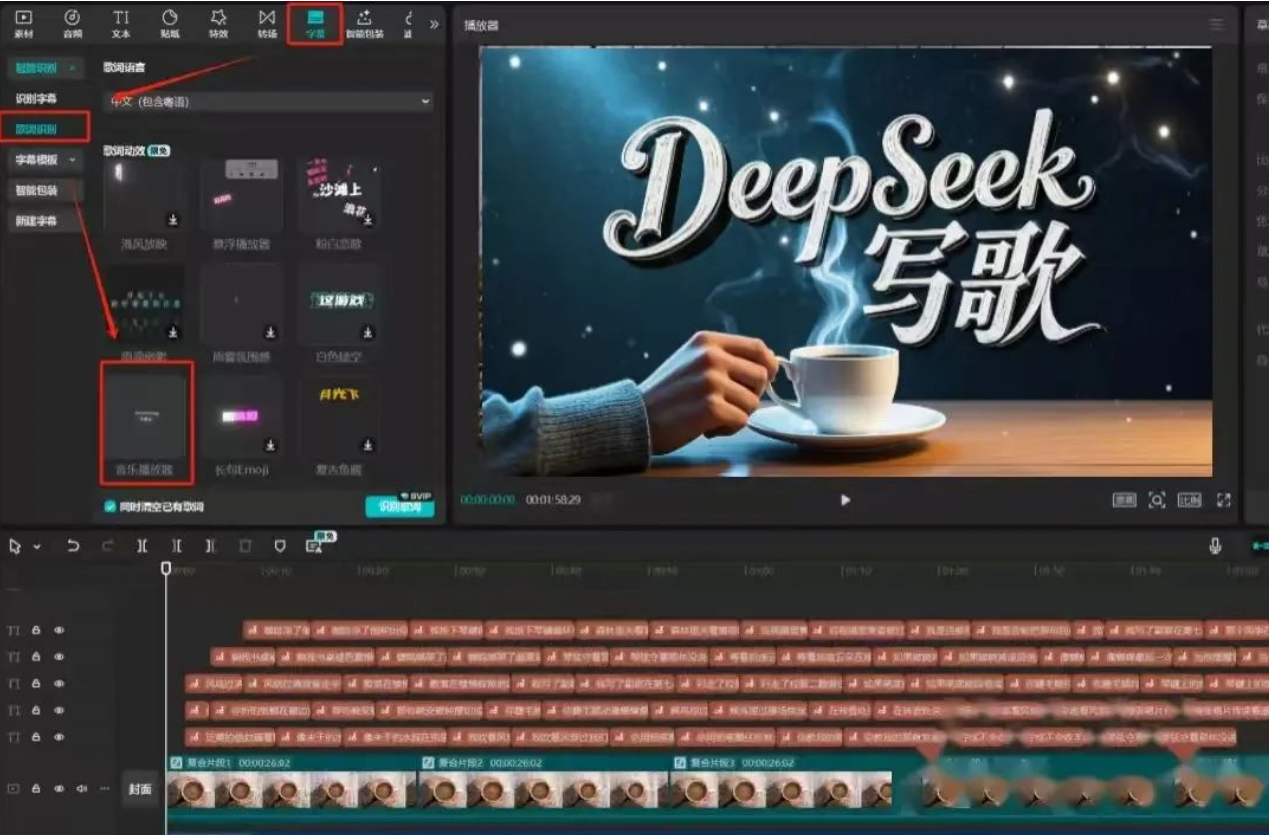Viewport: 1269px width, 835px height.
Task: Choose the 海风放映 lyric effect thumbnail
Action: pos(144,194)
